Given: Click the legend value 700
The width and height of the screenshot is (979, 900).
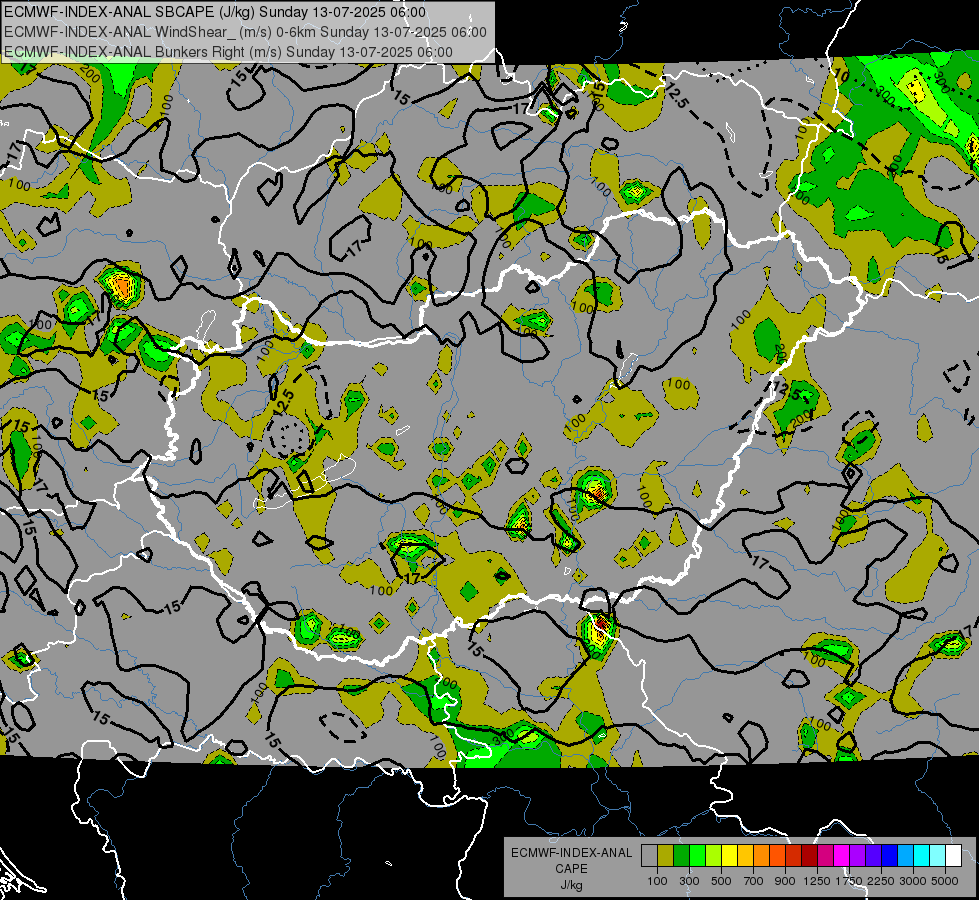Looking at the screenshot, I should [x=754, y=881].
